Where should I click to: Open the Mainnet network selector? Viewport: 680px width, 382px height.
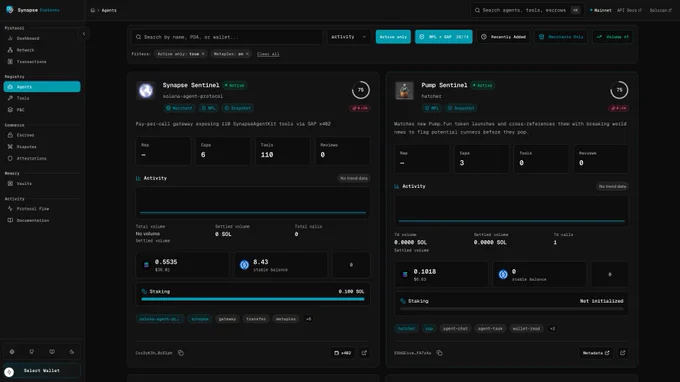601,10
